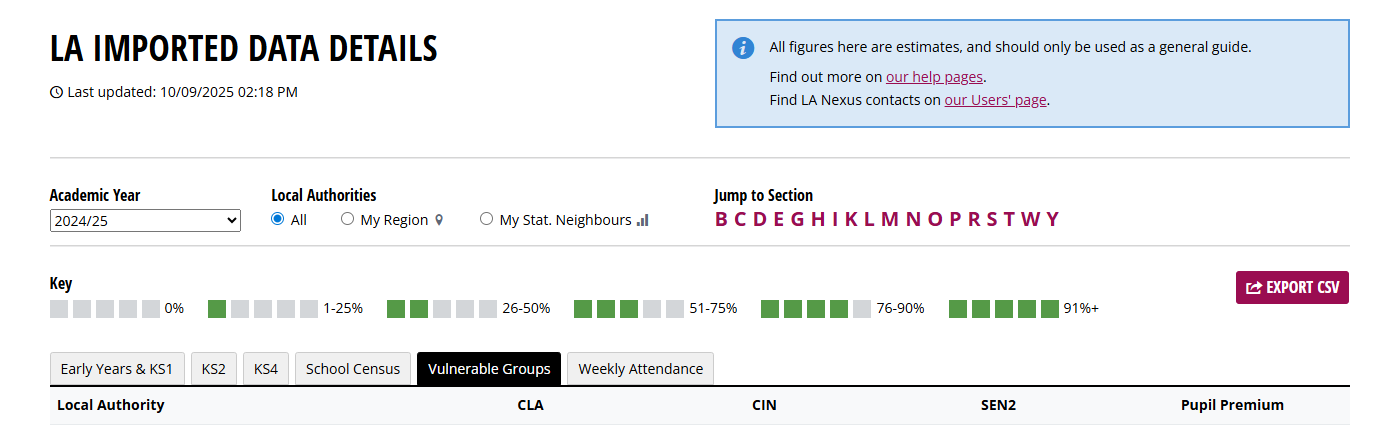Click the Pupil Premium column header
The height and width of the screenshot is (425, 1400).
(1232, 405)
